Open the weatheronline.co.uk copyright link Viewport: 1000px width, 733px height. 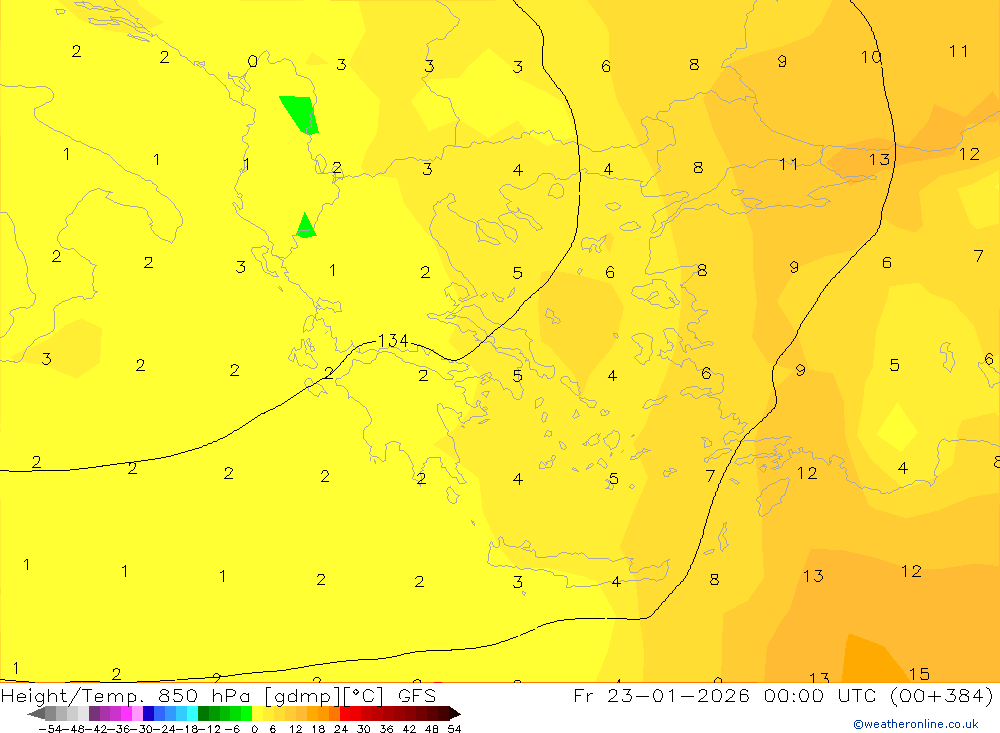click(x=916, y=724)
